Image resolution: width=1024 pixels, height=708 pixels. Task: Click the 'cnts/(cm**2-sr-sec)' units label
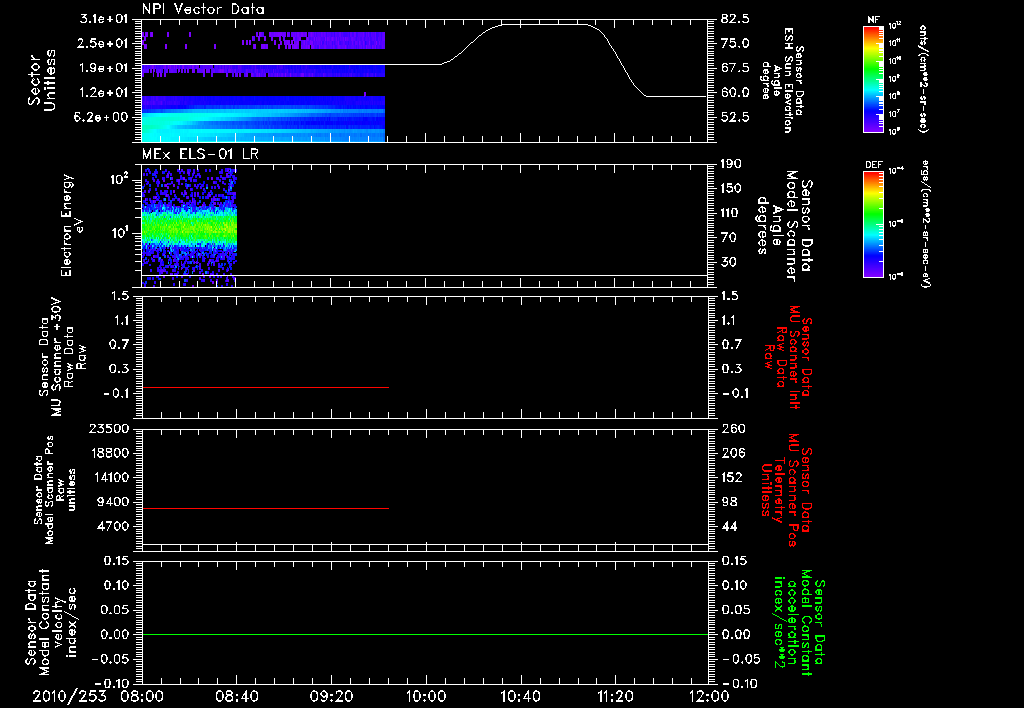[x=923, y=78]
